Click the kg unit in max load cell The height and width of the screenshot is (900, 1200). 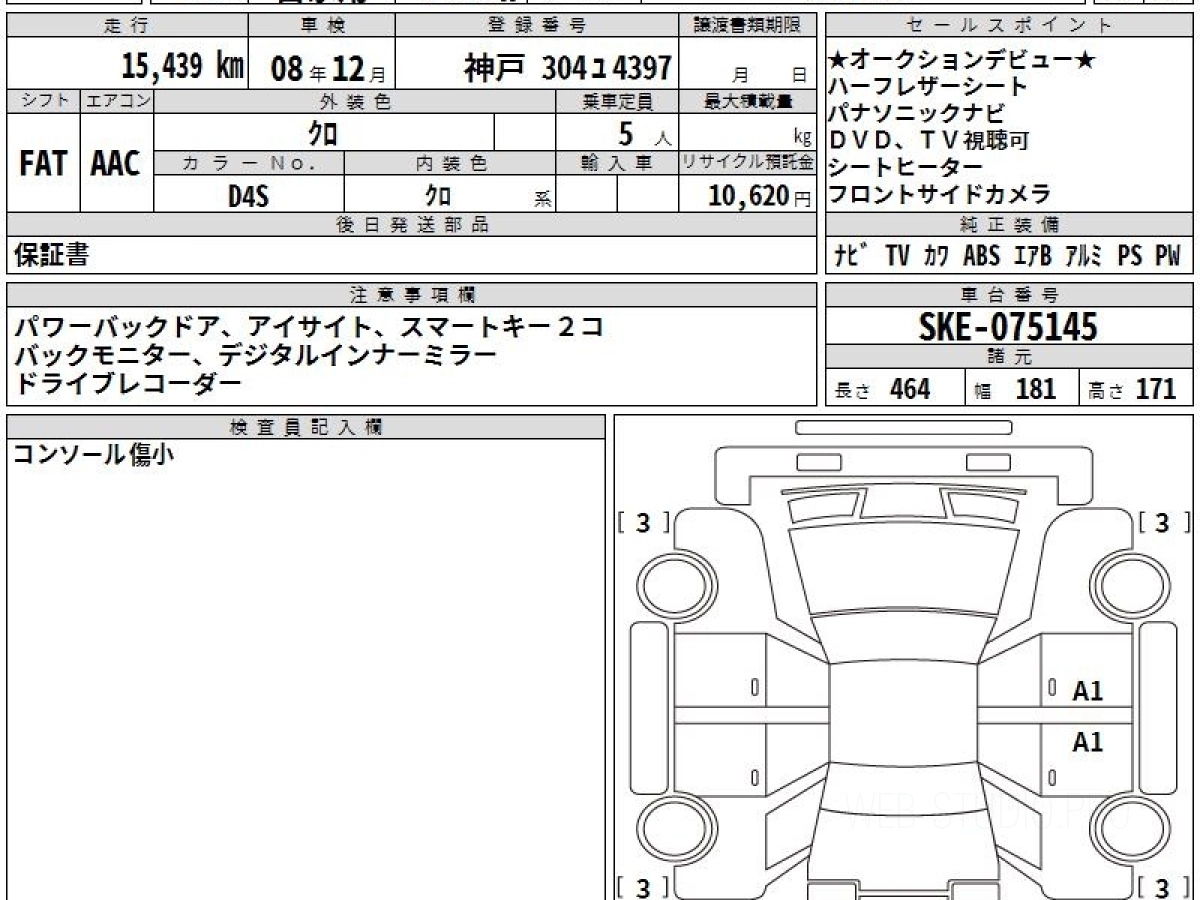[x=803, y=139]
